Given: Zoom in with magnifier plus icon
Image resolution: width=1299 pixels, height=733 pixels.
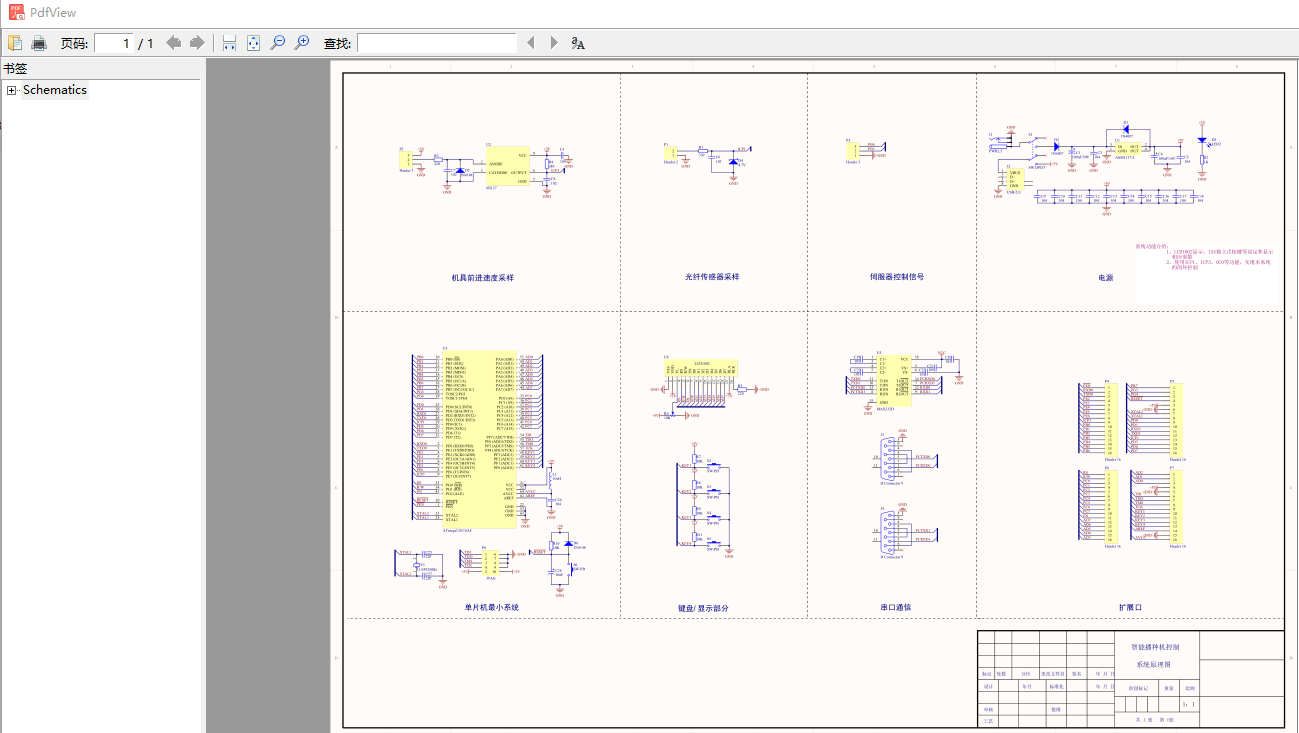Looking at the screenshot, I should 302,43.
